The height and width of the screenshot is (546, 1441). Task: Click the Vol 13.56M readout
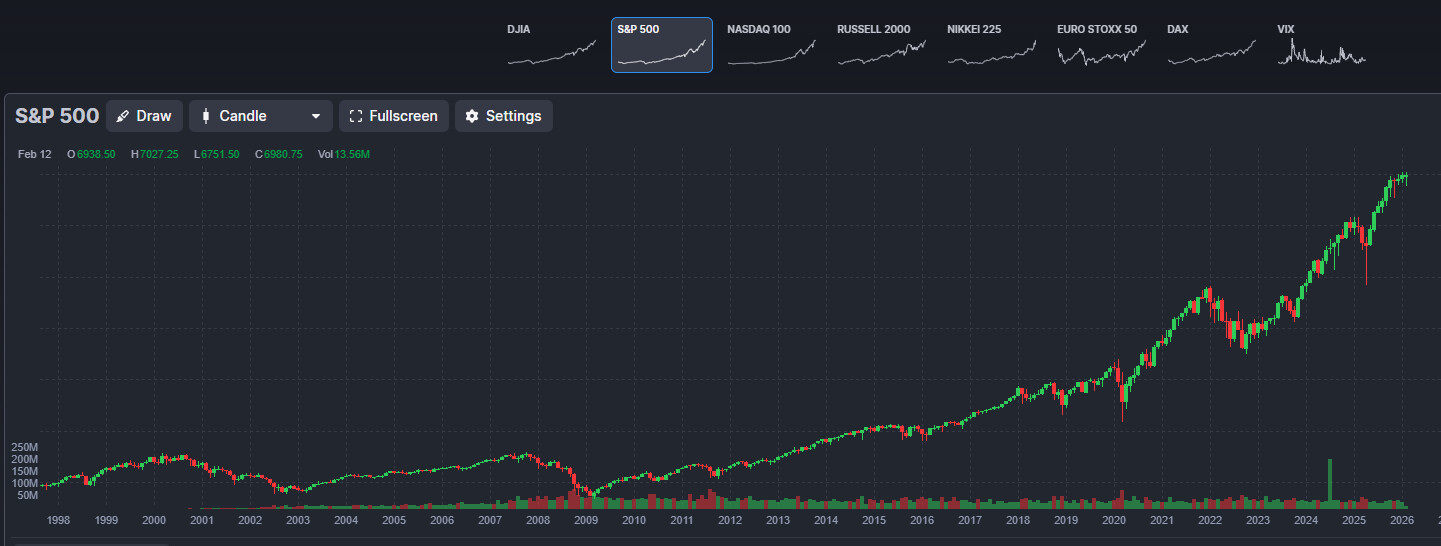(x=344, y=154)
